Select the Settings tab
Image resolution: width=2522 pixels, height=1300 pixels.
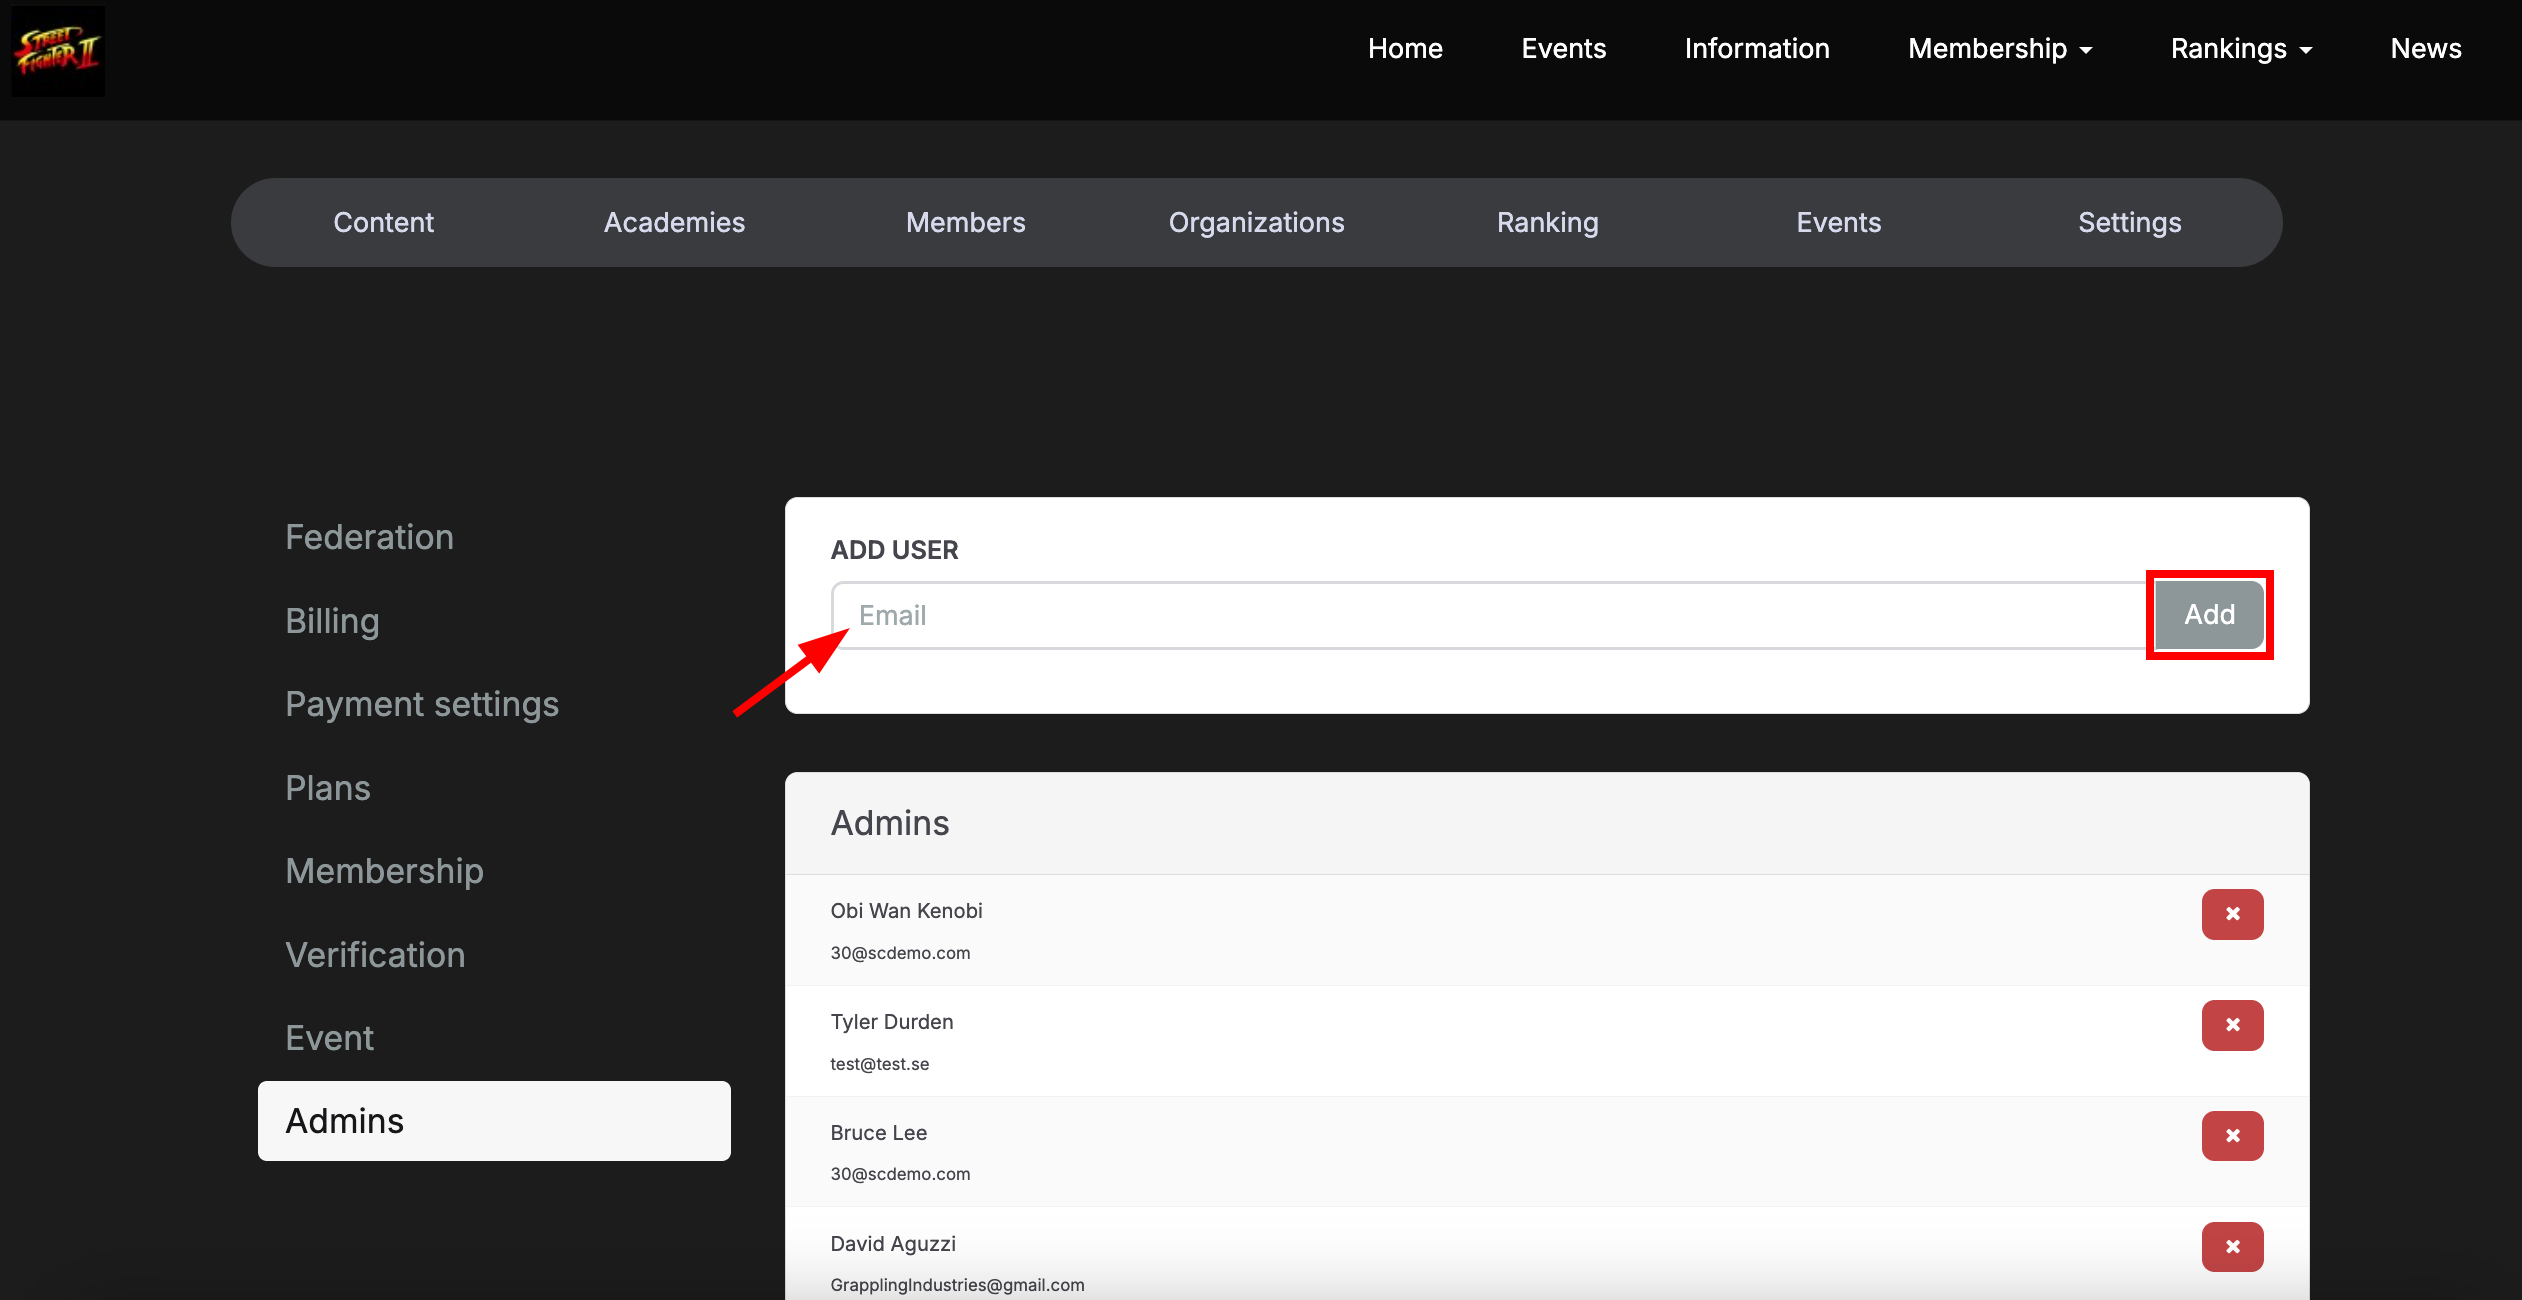coord(2129,222)
